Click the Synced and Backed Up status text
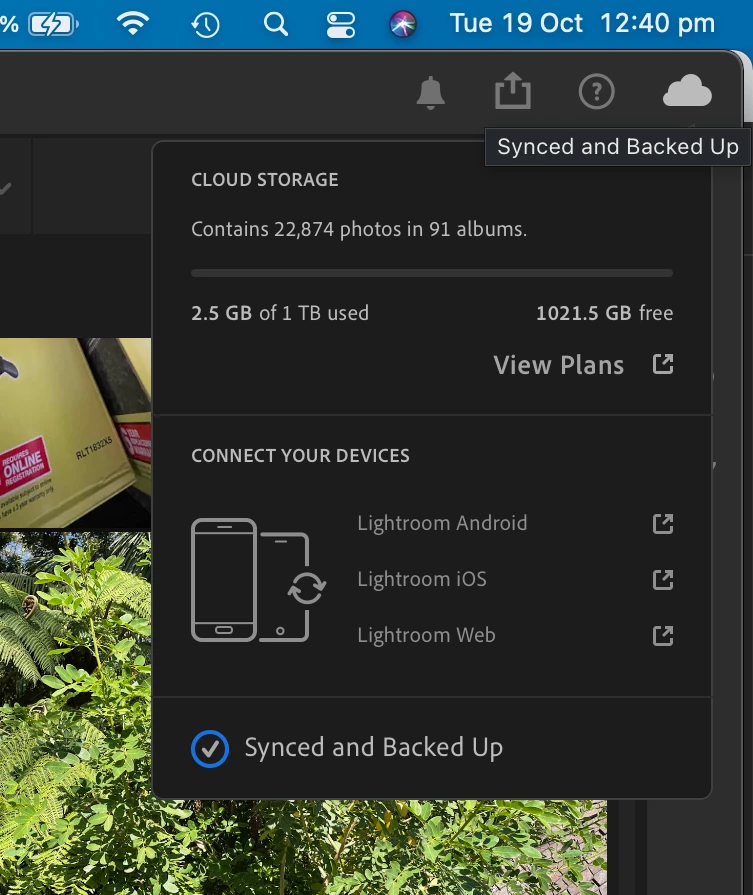Image resolution: width=753 pixels, height=895 pixels. (374, 748)
